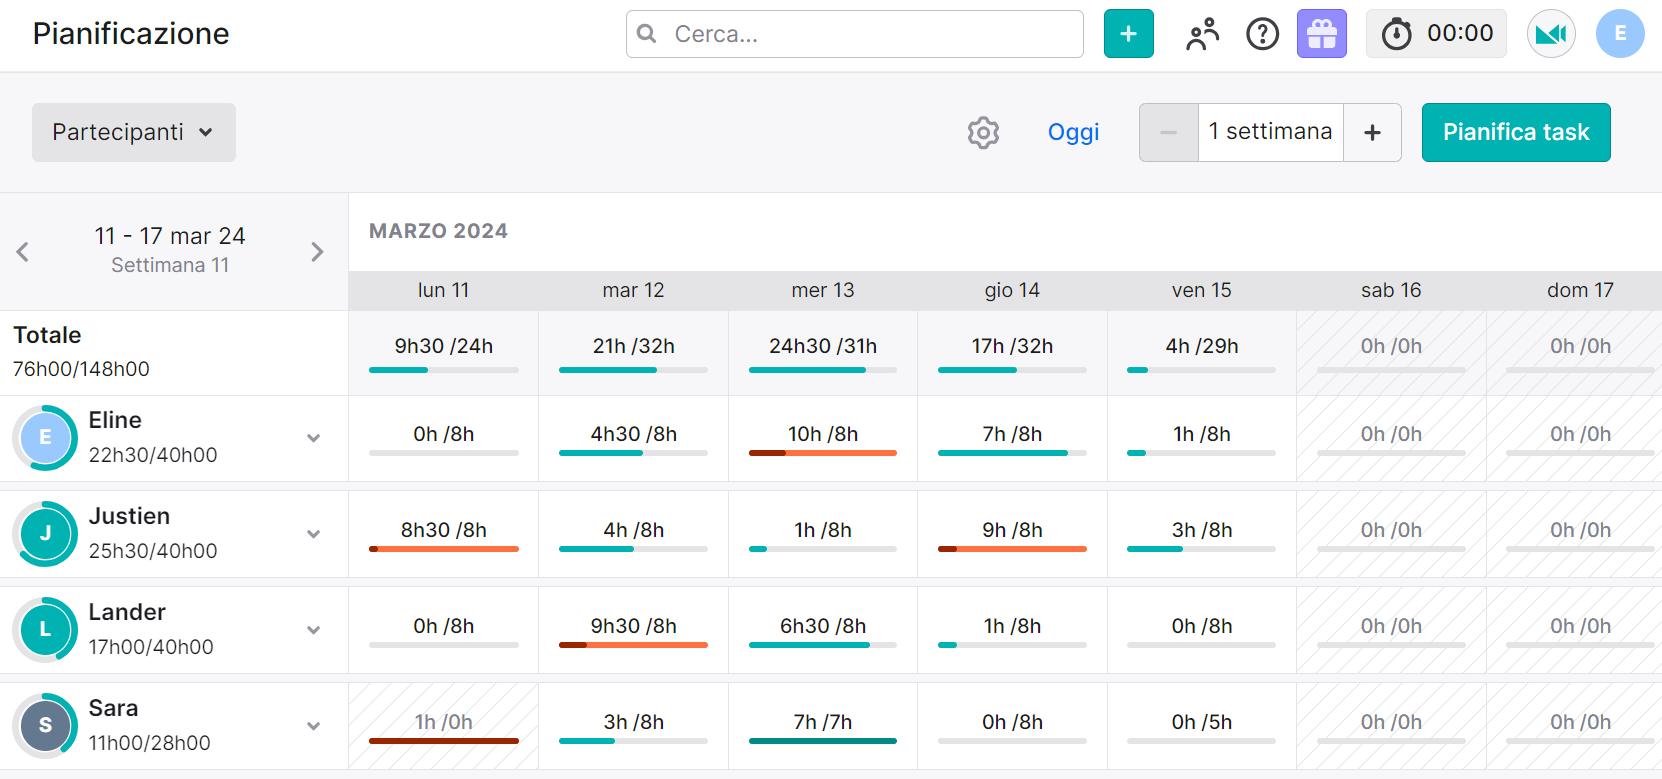Click total 4h /29h Friday cell
This screenshot has width=1662, height=779.
tap(1202, 353)
